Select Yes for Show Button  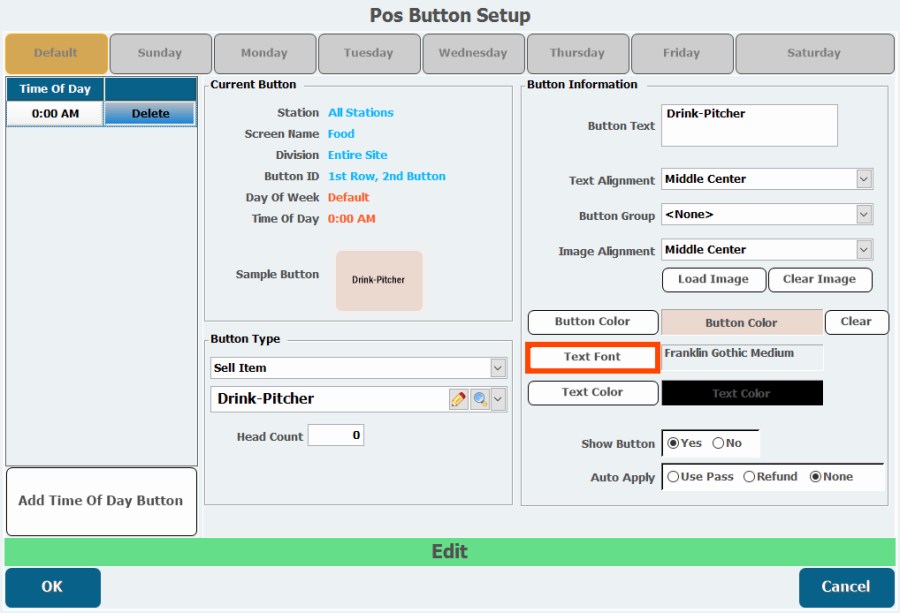click(x=673, y=443)
